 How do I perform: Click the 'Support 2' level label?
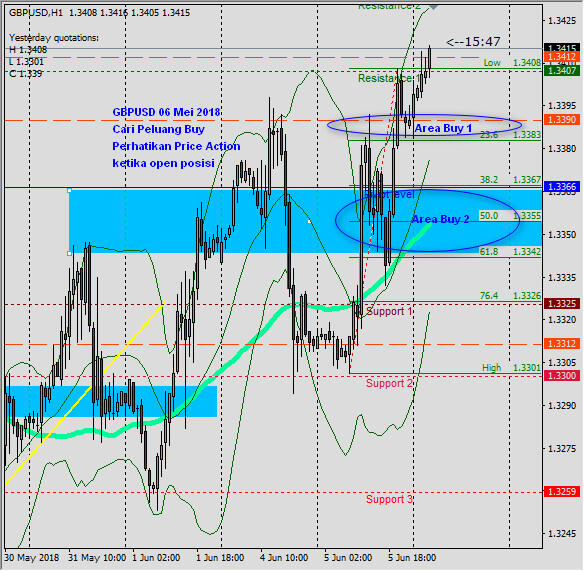coord(389,383)
